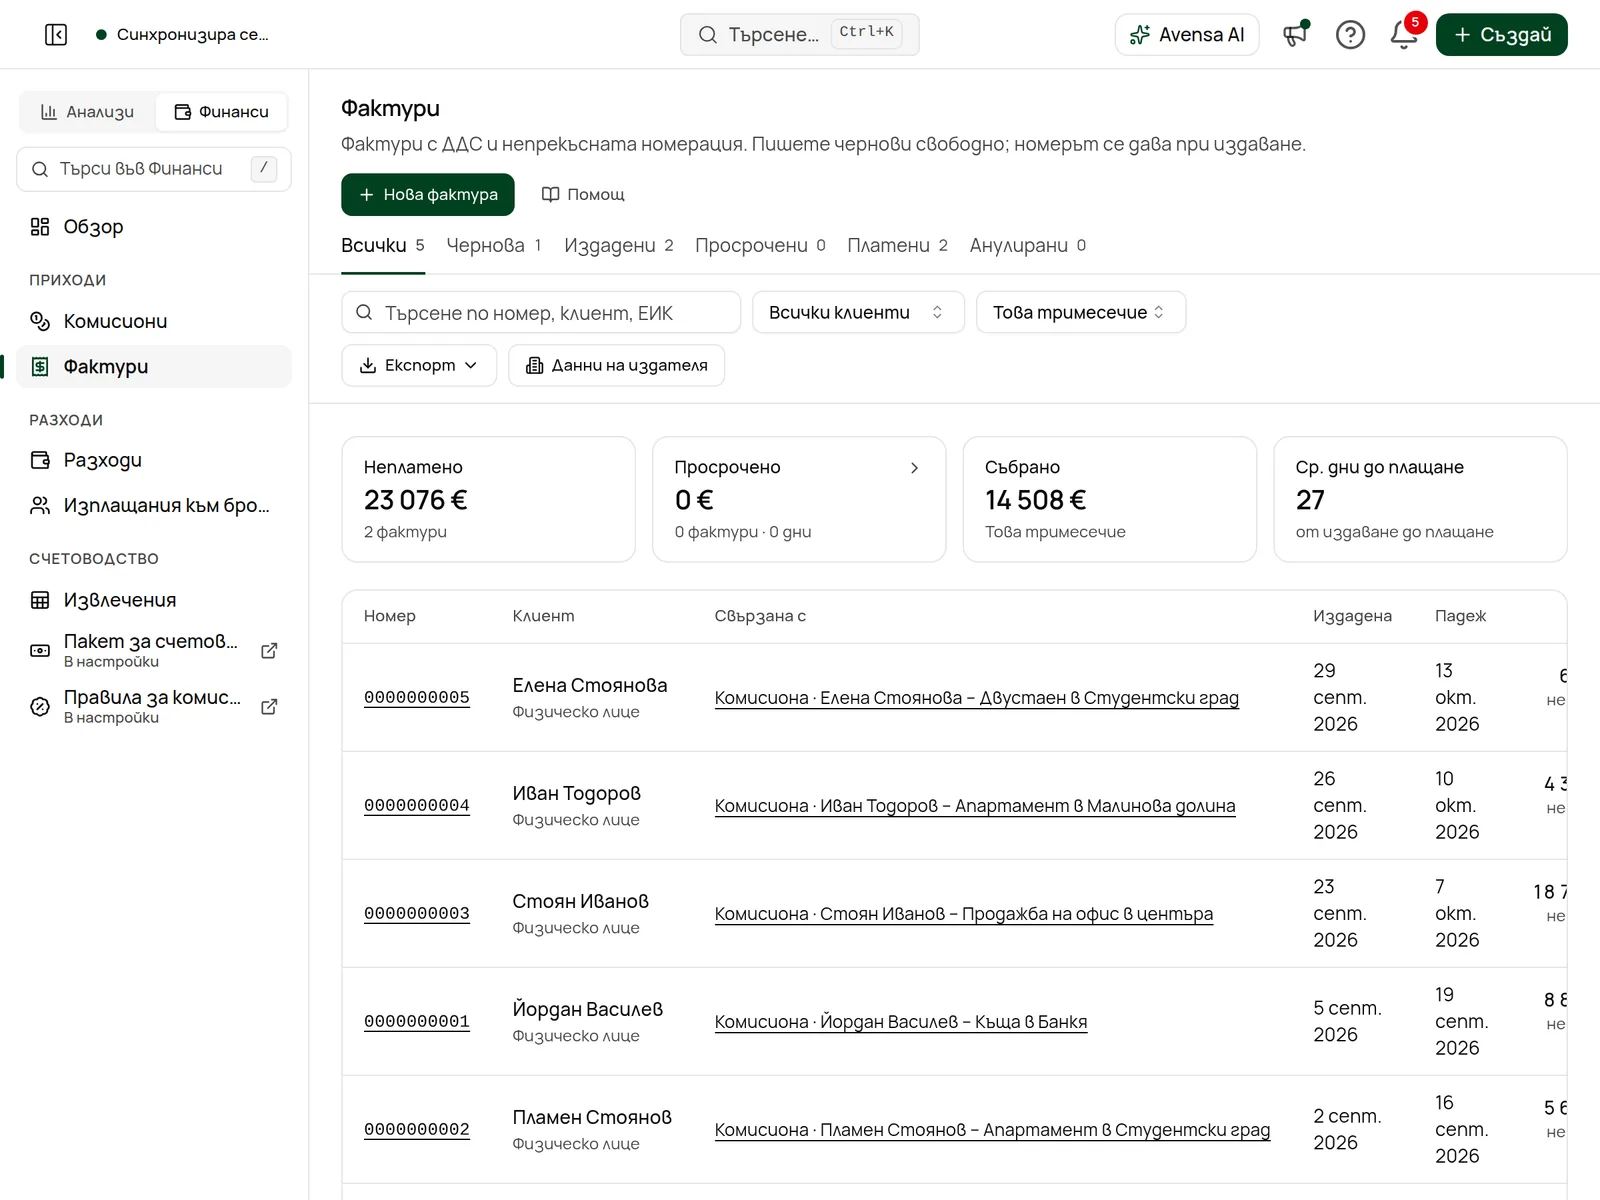Select the Платени tab

point(898,246)
